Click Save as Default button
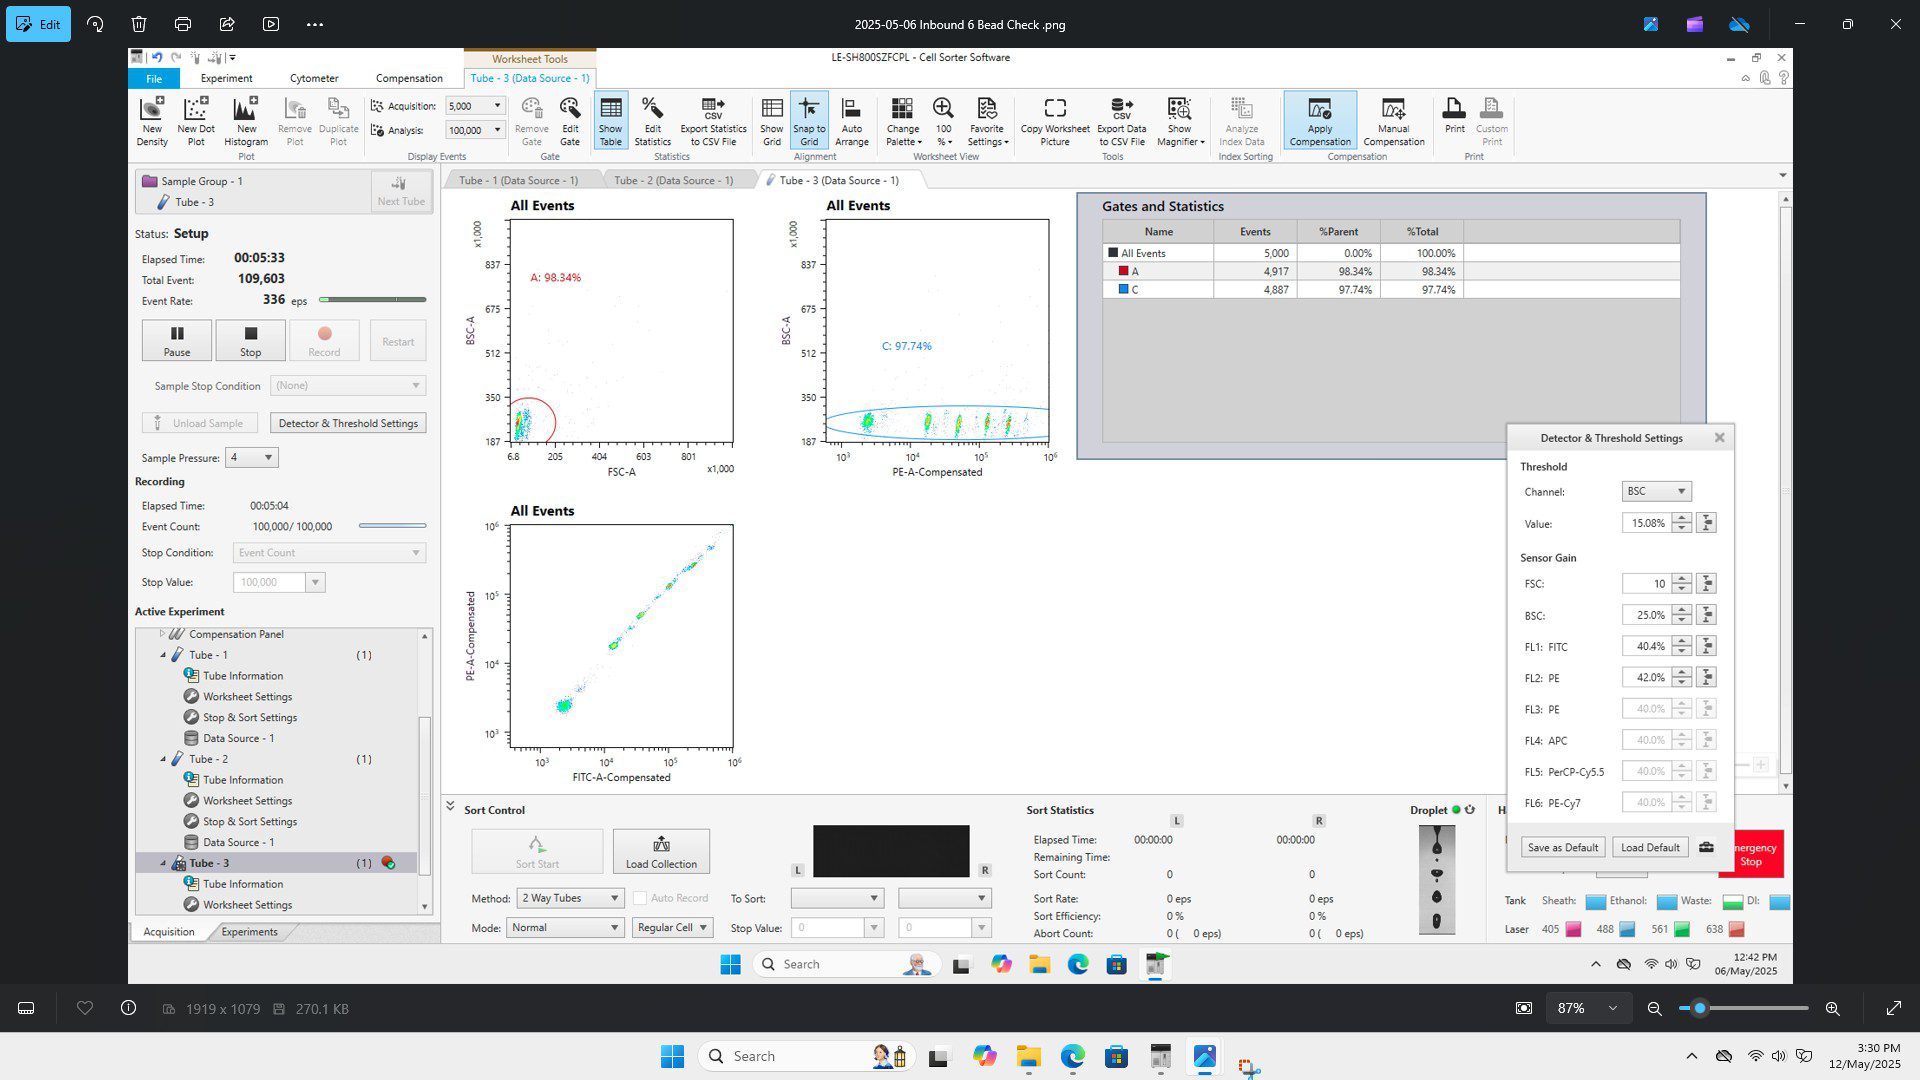The height and width of the screenshot is (1080, 1920). tap(1562, 848)
